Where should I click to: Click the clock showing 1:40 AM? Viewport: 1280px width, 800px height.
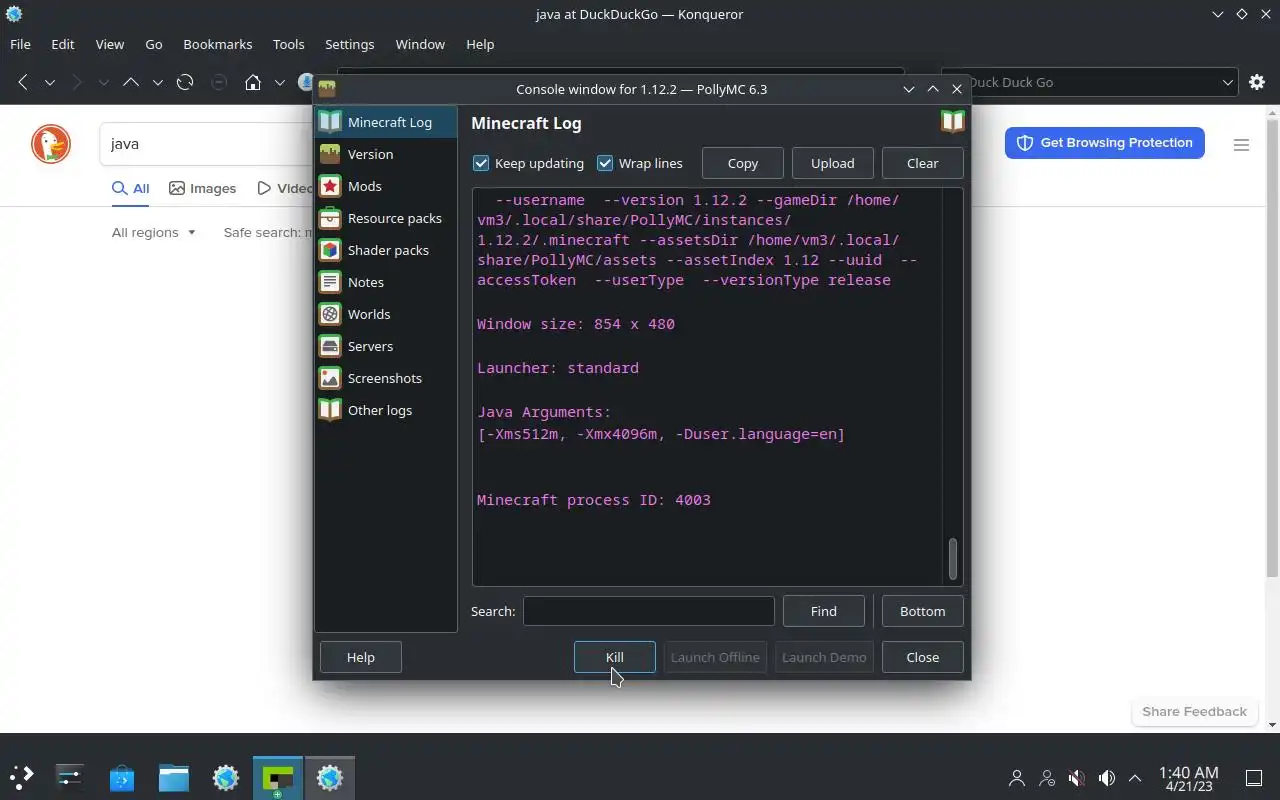[1189, 772]
